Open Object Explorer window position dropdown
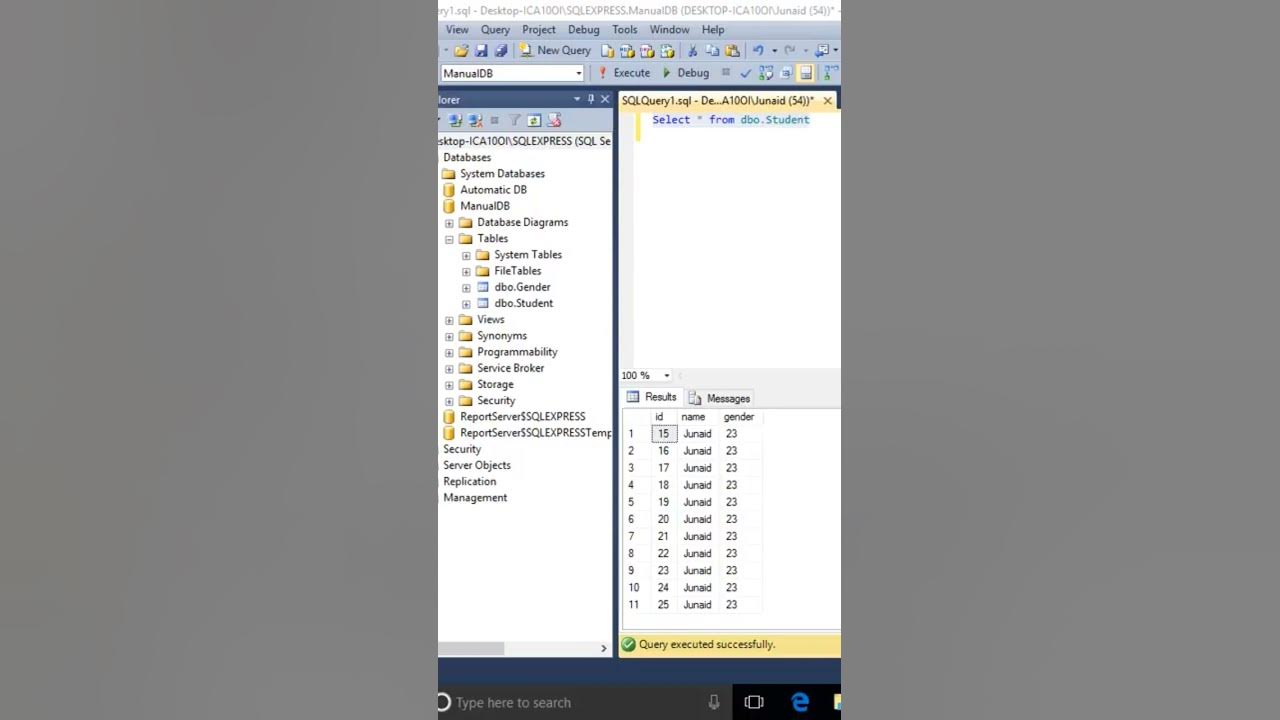Viewport: 1280px width, 720px height. [577, 99]
